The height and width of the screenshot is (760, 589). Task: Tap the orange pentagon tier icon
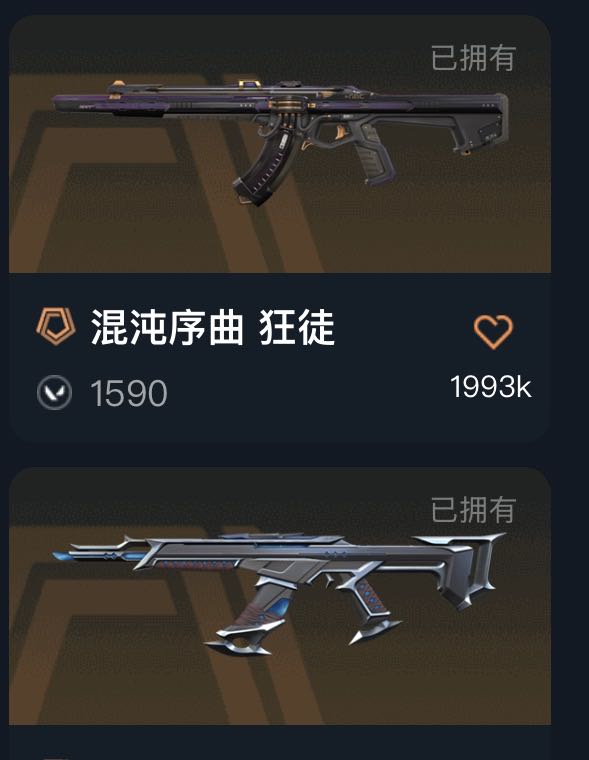[56, 326]
